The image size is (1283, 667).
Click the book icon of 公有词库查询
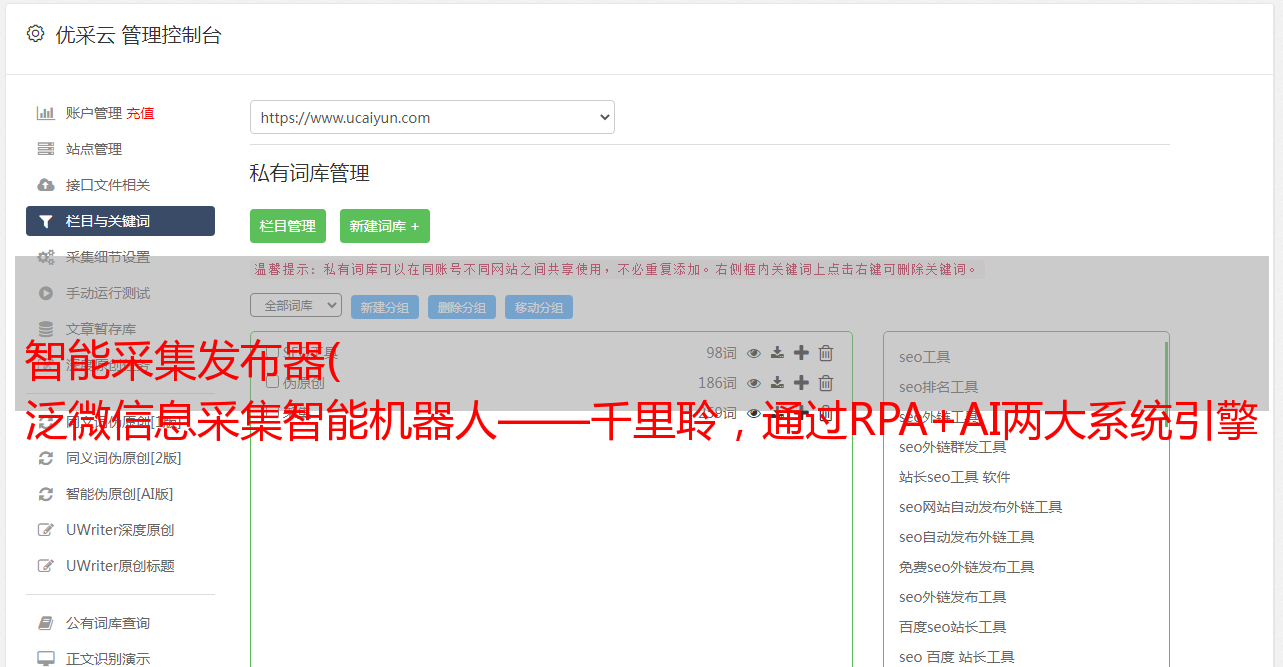[x=46, y=623]
